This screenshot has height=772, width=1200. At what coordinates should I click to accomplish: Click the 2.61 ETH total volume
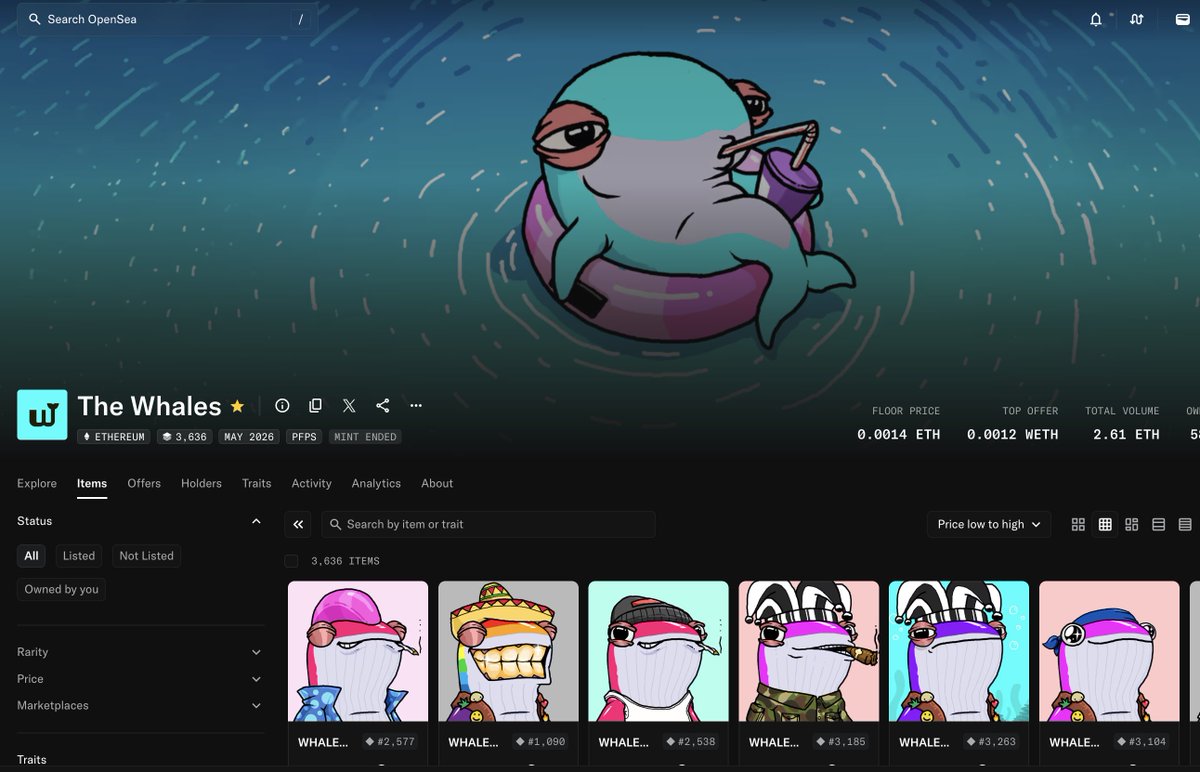click(x=1126, y=434)
